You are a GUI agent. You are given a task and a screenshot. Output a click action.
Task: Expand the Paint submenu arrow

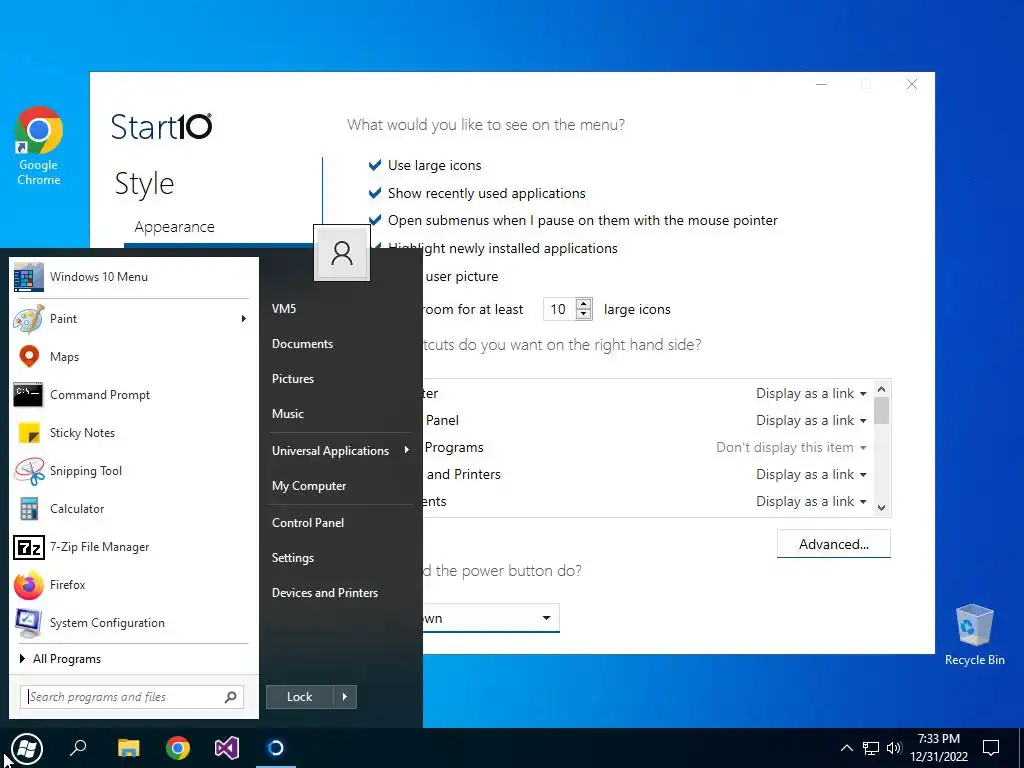click(244, 319)
